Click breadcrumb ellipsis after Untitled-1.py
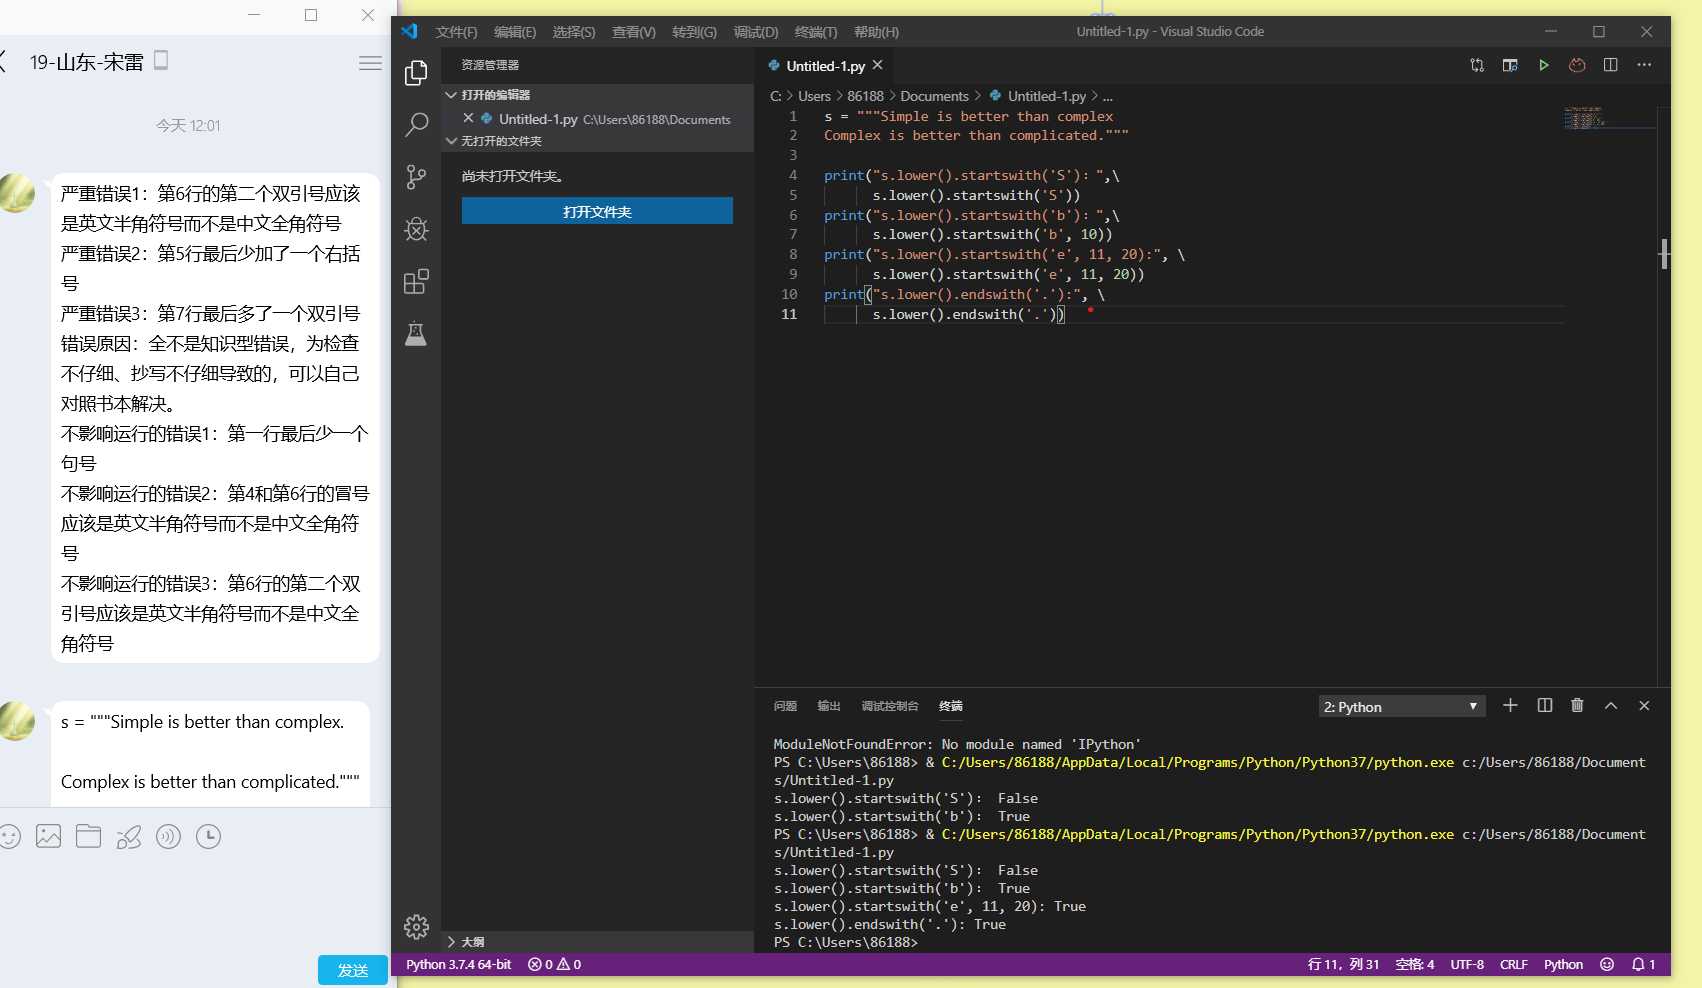1702x988 pixels. [1107, 96]
